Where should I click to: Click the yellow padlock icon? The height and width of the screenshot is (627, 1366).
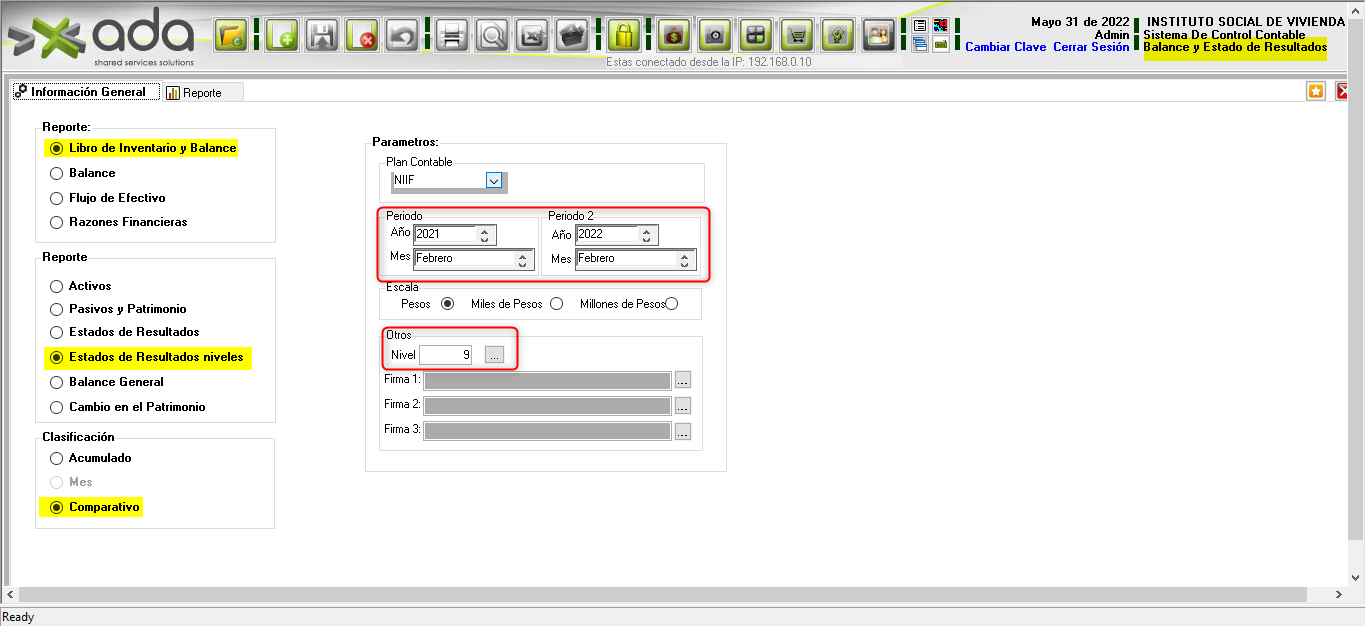click(x=624, y=36)
